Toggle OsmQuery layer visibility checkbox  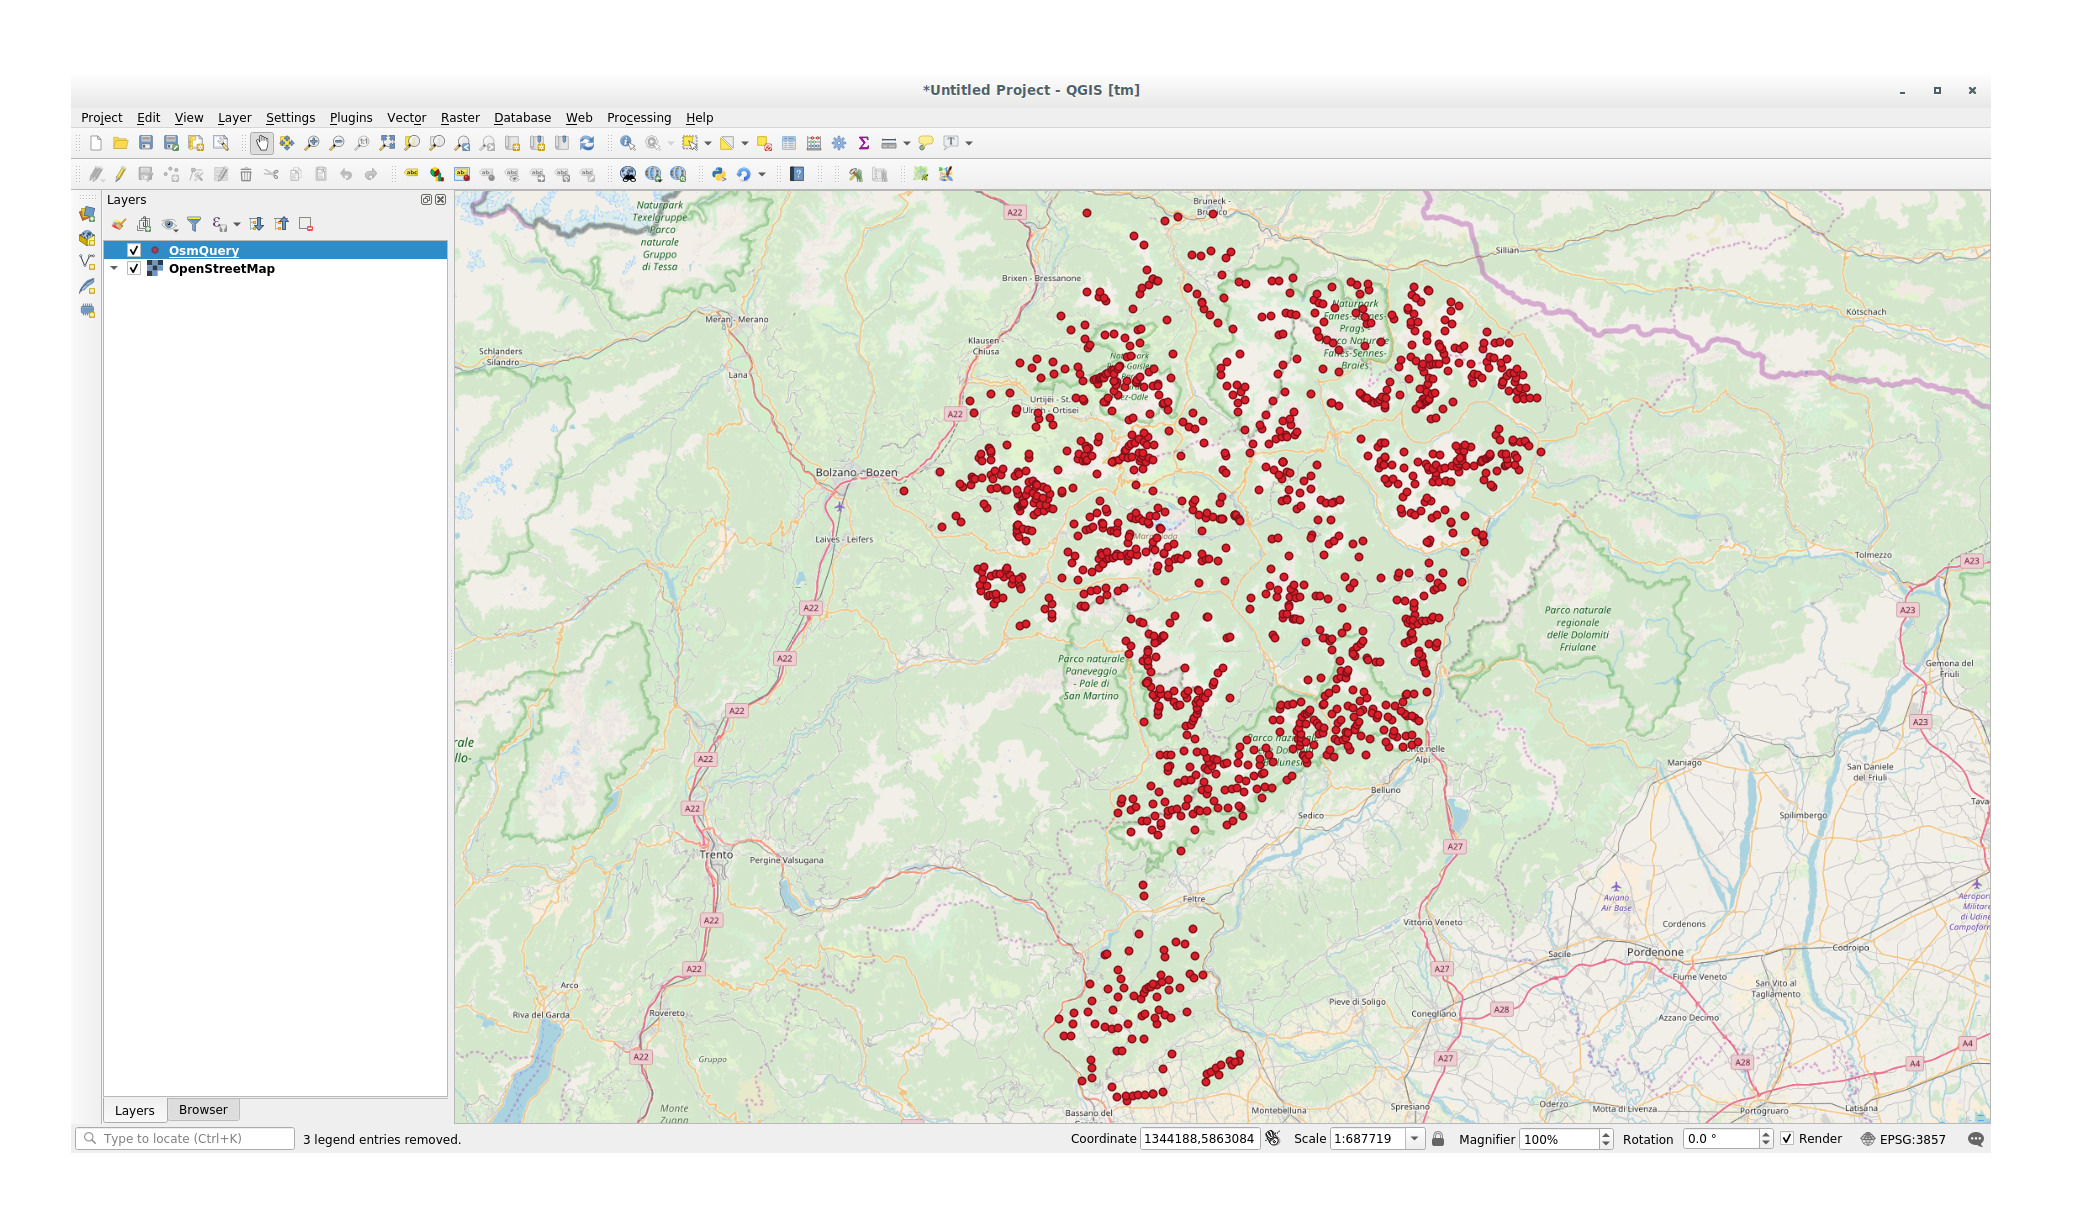(x=134, y=250)
